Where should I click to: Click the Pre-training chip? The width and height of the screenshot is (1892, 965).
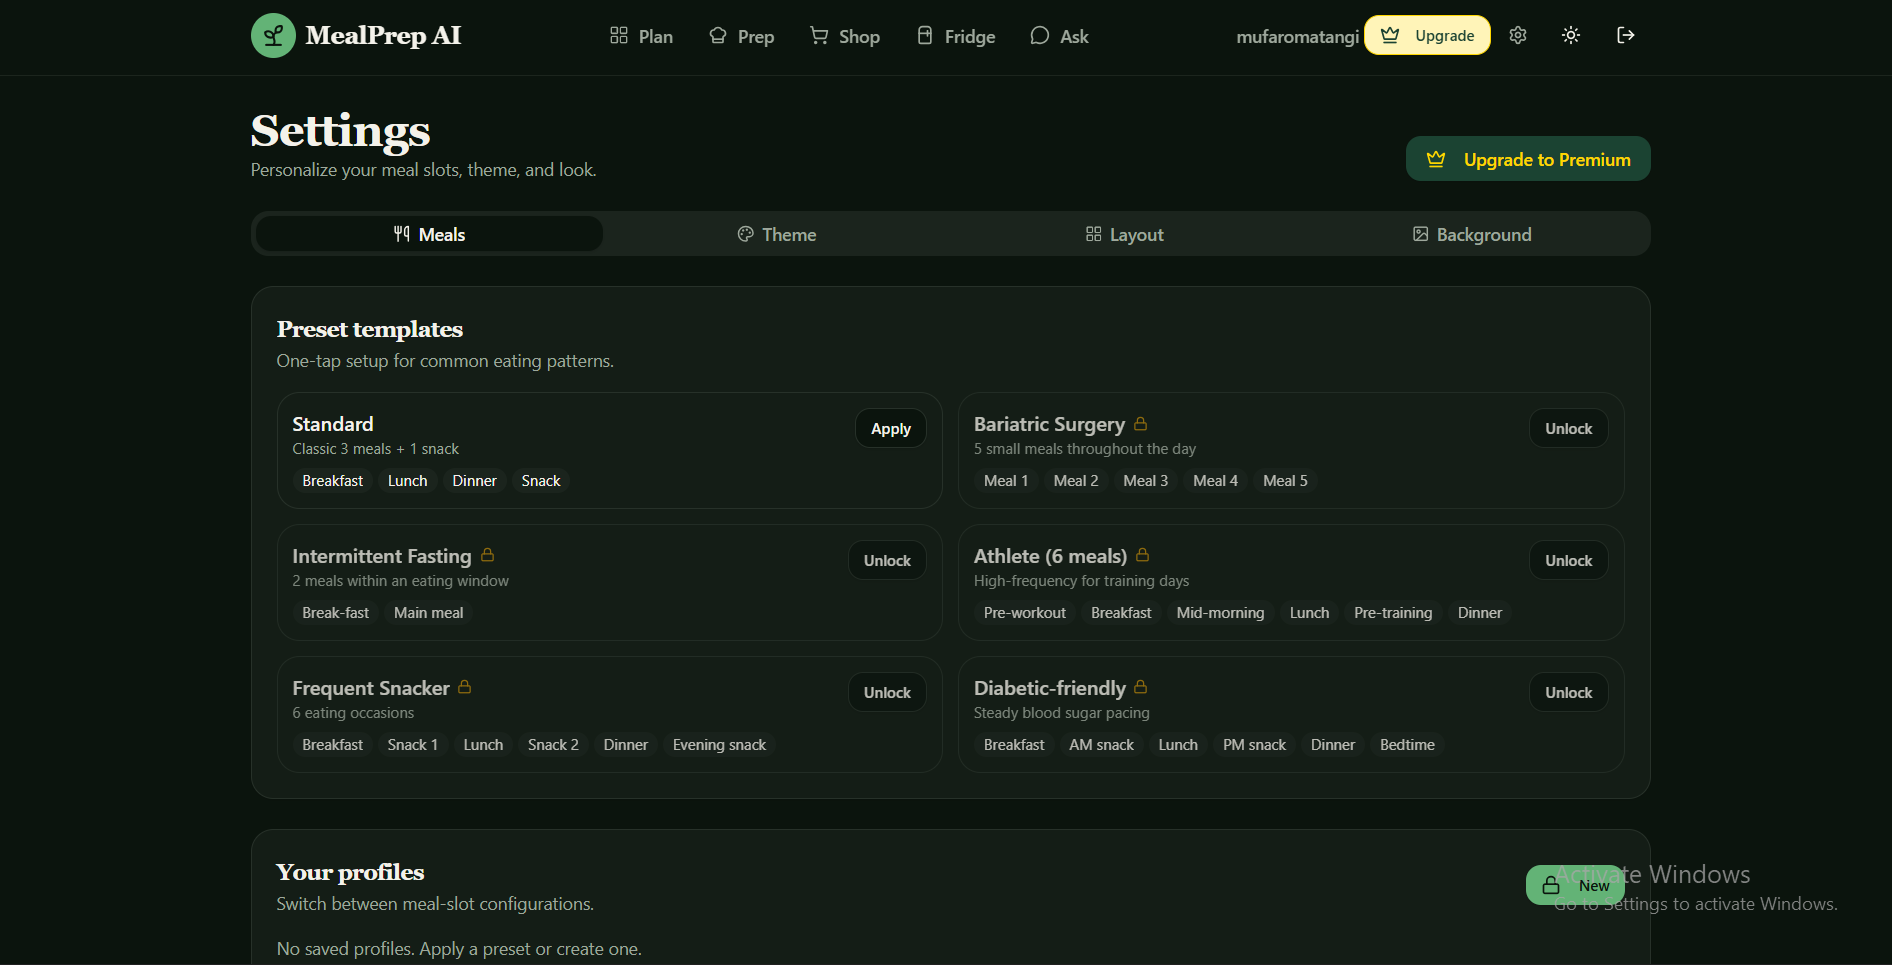pos(1393,613)
